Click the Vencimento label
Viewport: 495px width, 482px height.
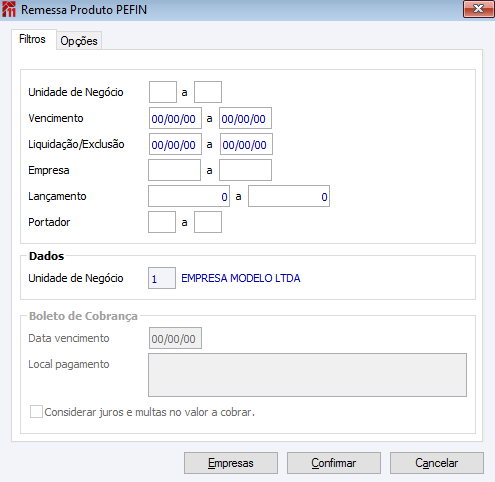56,118
